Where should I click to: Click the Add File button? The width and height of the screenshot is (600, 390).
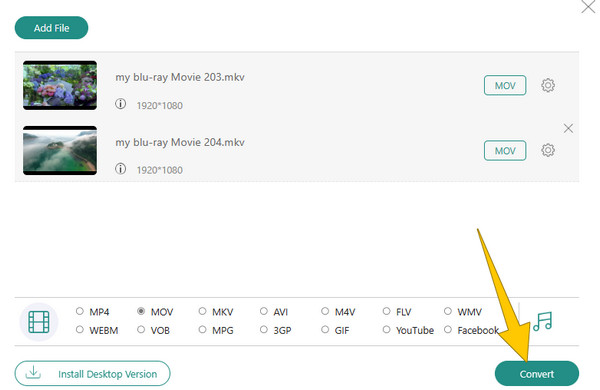(51, 28)
